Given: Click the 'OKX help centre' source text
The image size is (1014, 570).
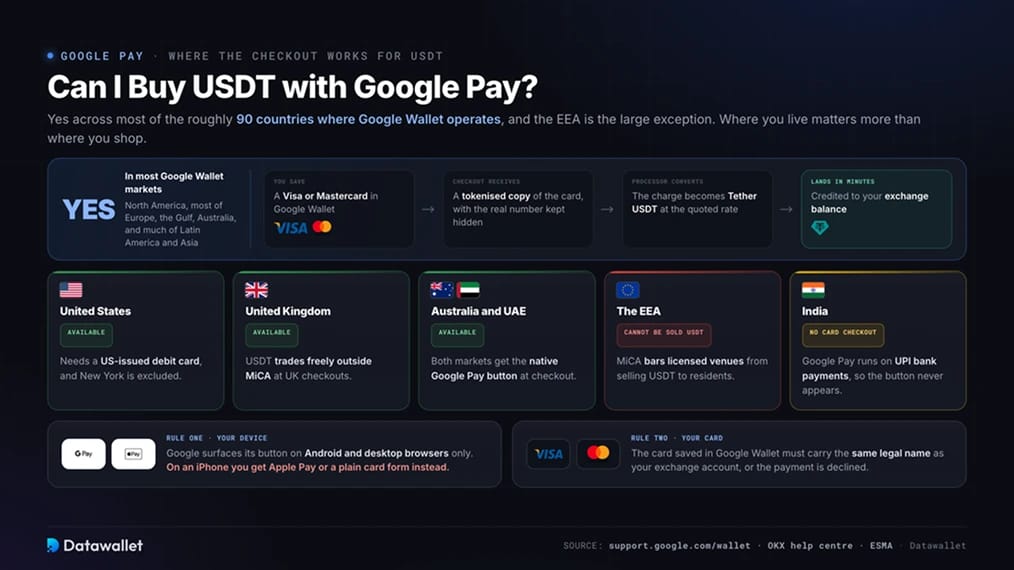Looking at the screenshot, I should [x=810, y=546].
